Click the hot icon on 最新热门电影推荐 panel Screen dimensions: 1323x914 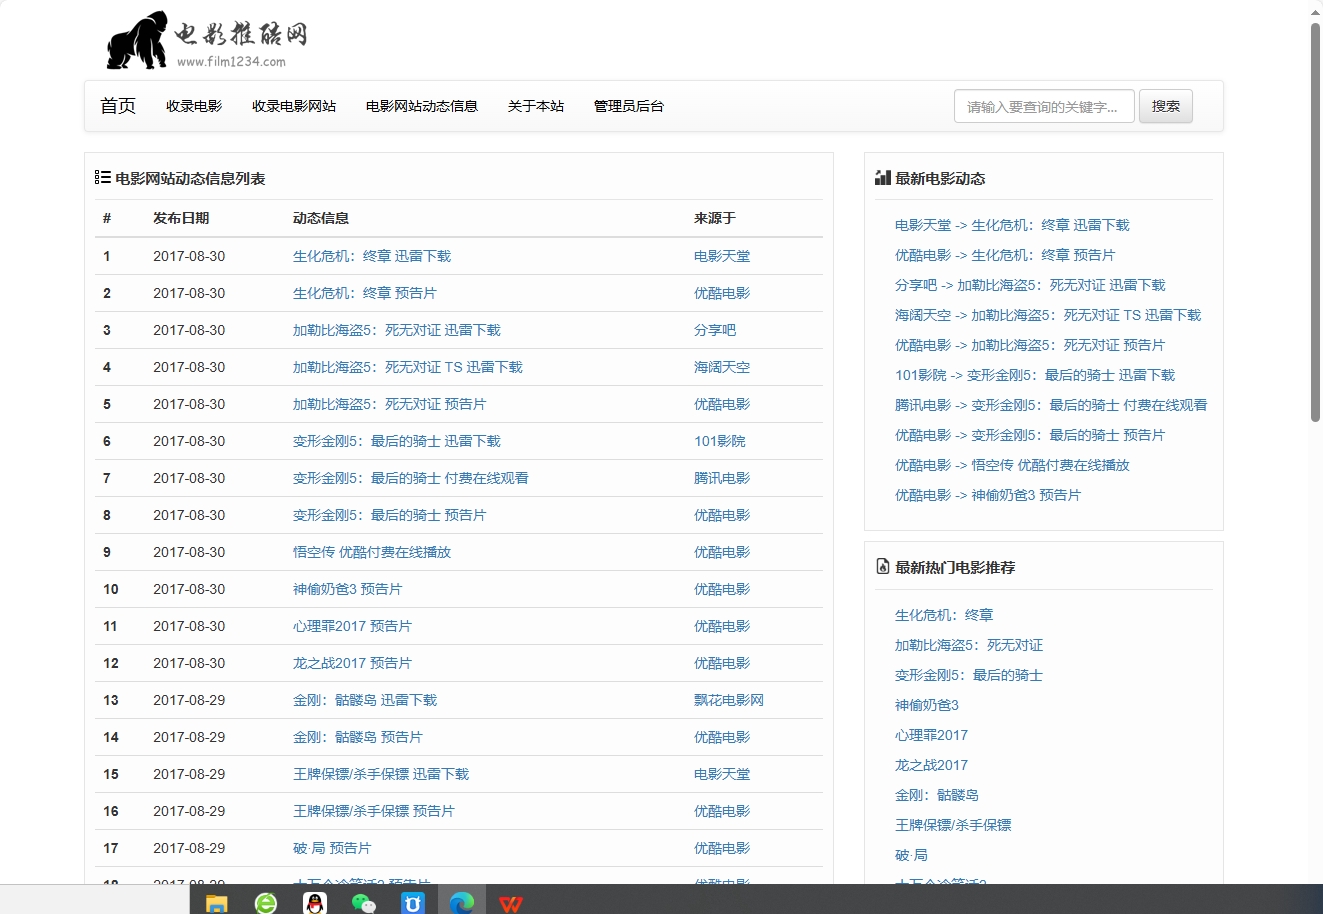pyautogui.click(x=881, y=566)
